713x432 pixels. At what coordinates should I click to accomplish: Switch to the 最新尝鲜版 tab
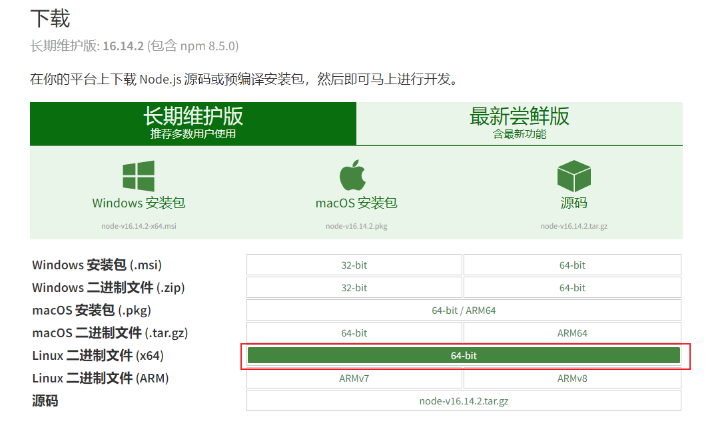tap(519, 123)
